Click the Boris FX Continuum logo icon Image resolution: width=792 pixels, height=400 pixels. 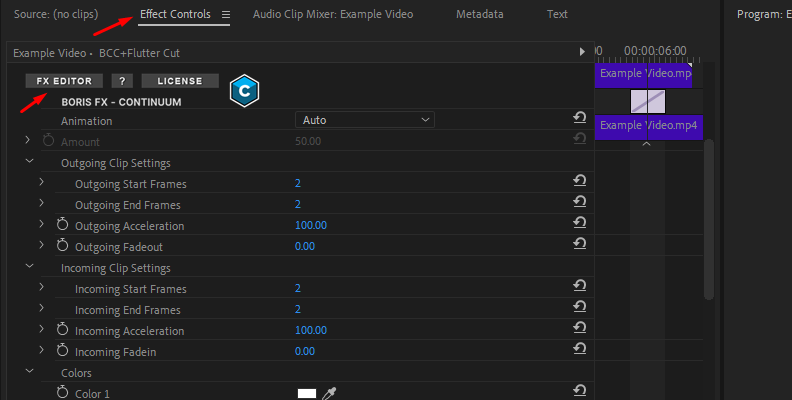[x=244, y=90]
